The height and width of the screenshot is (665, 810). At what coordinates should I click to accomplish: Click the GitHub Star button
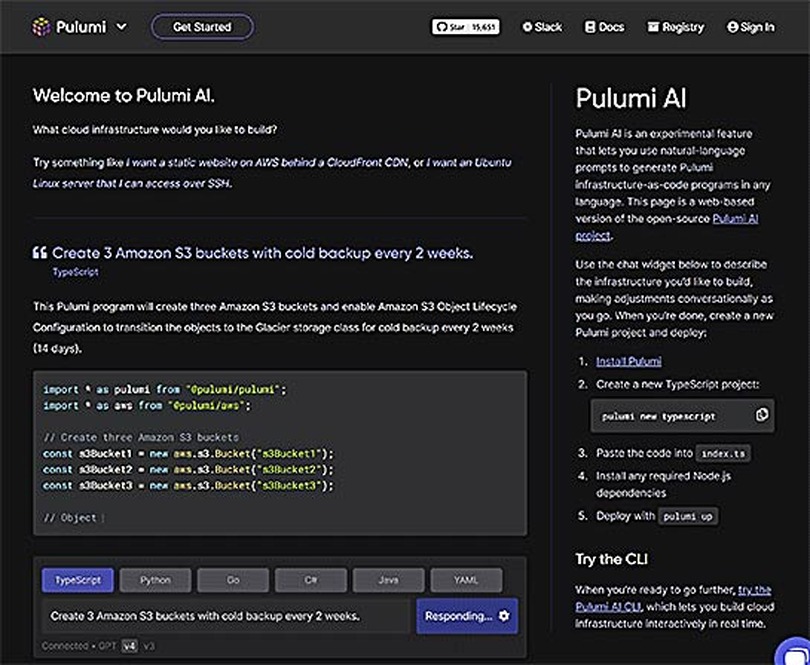coord(465,27)
